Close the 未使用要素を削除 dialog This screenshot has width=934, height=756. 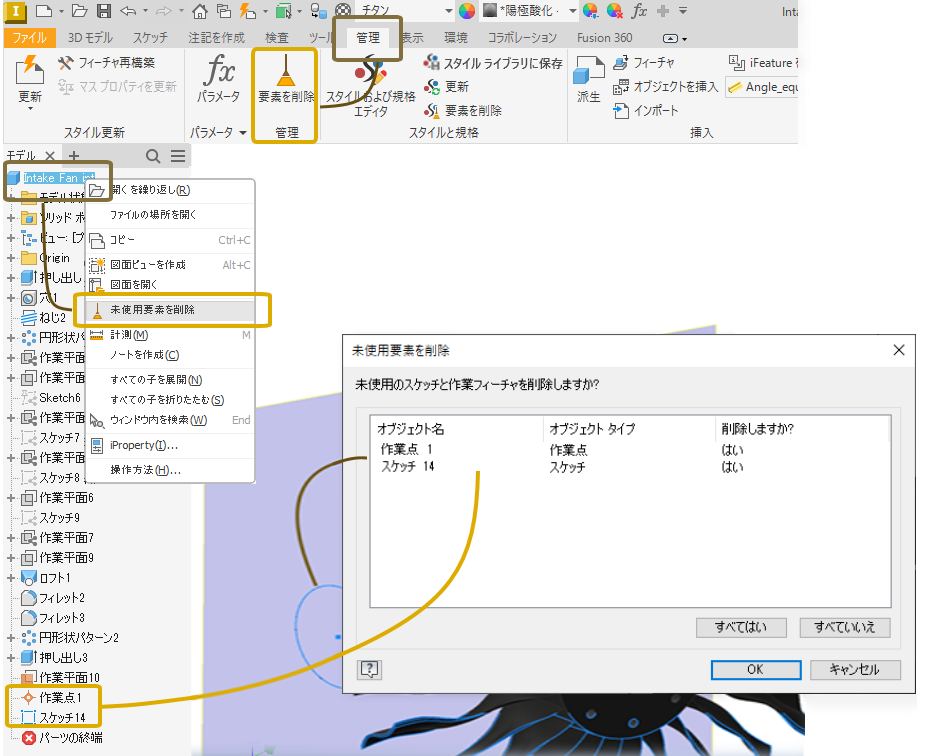click(899, 350)
